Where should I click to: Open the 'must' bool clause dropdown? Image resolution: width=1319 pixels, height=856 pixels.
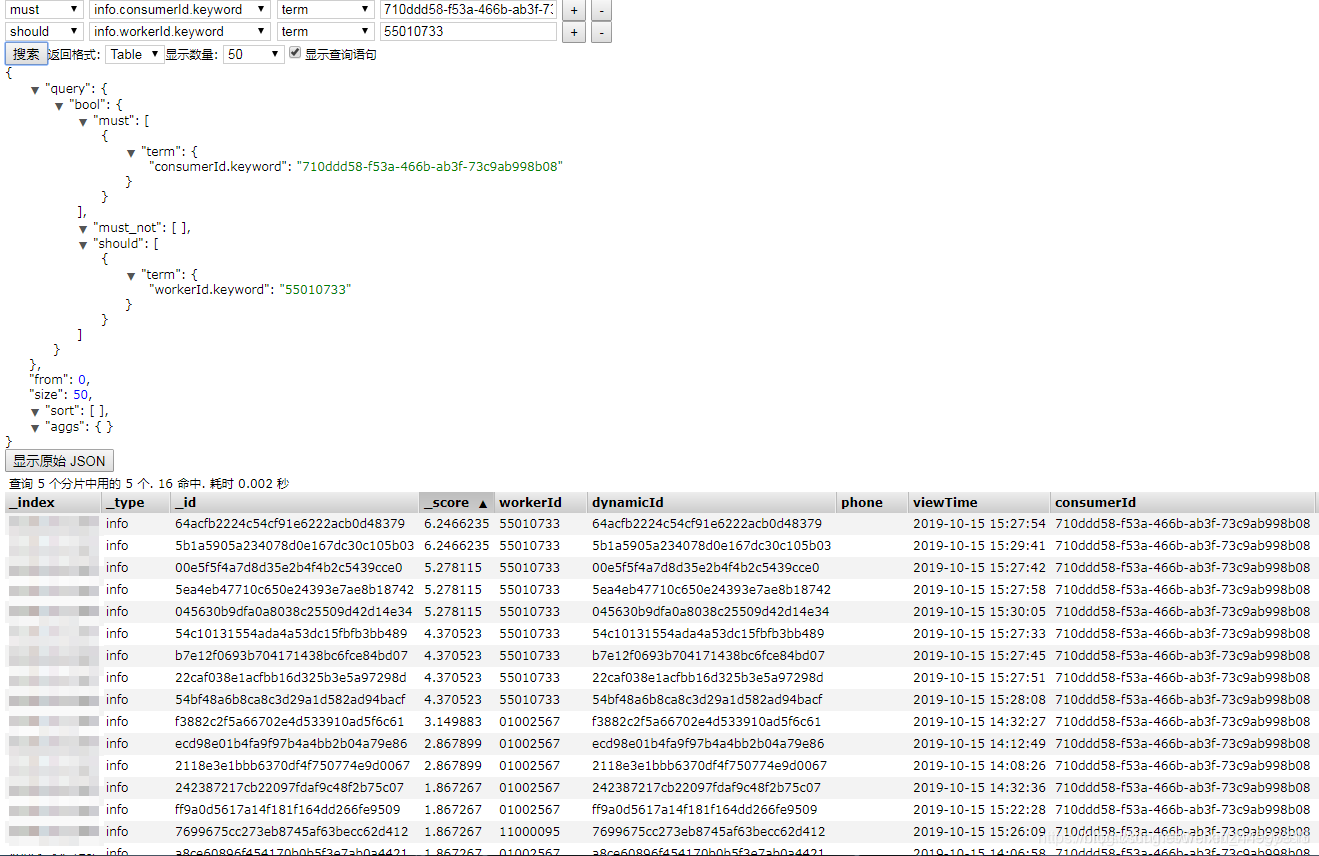(x=45, y=9)
